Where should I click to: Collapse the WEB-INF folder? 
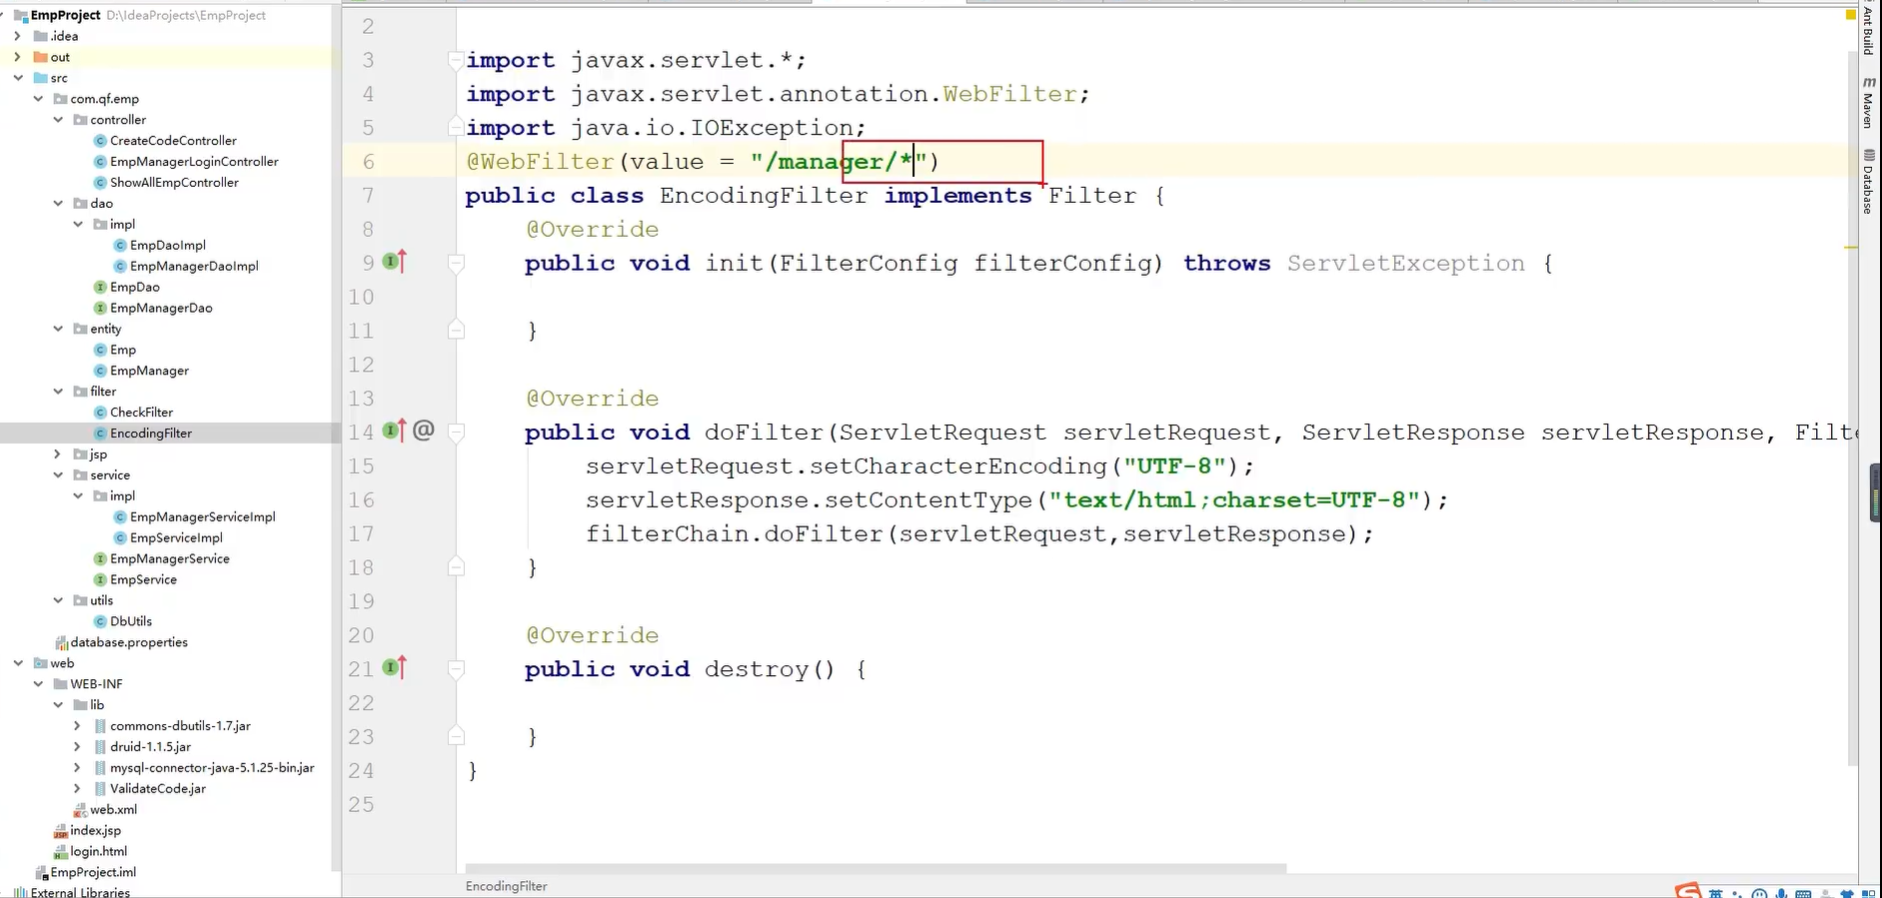point(38,684)
